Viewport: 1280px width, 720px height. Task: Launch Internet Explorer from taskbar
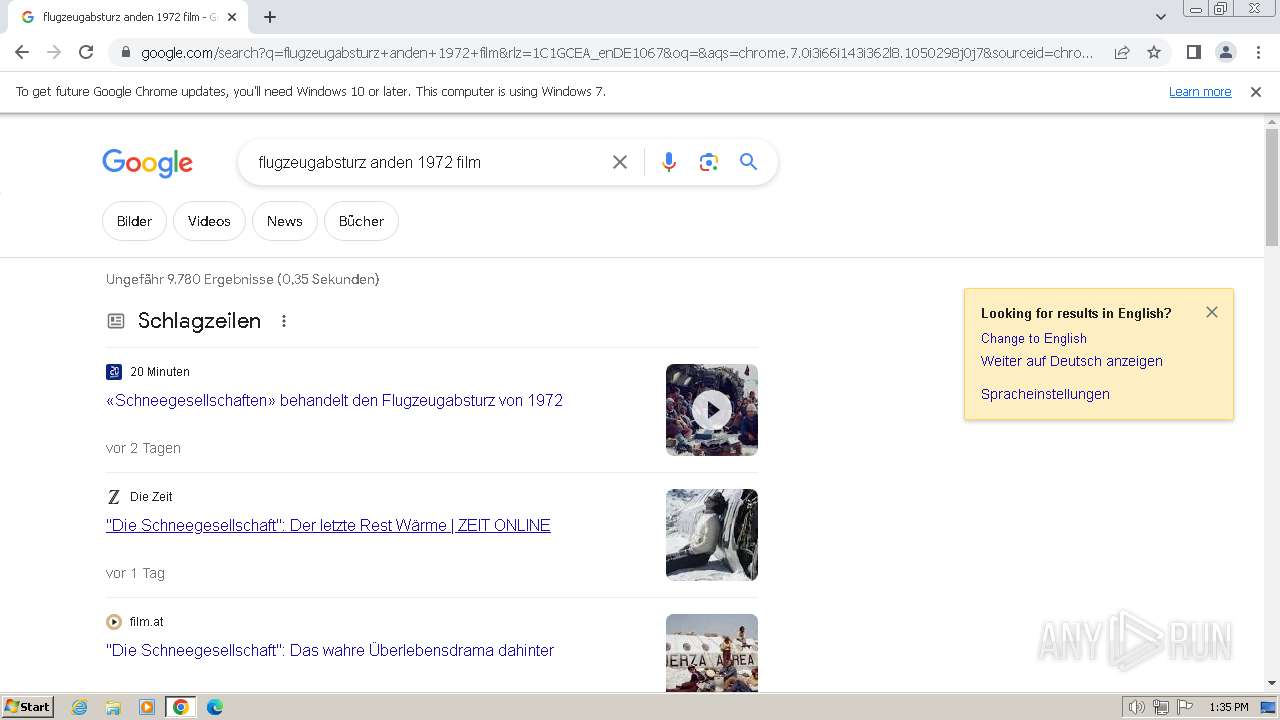click(80, 707)
